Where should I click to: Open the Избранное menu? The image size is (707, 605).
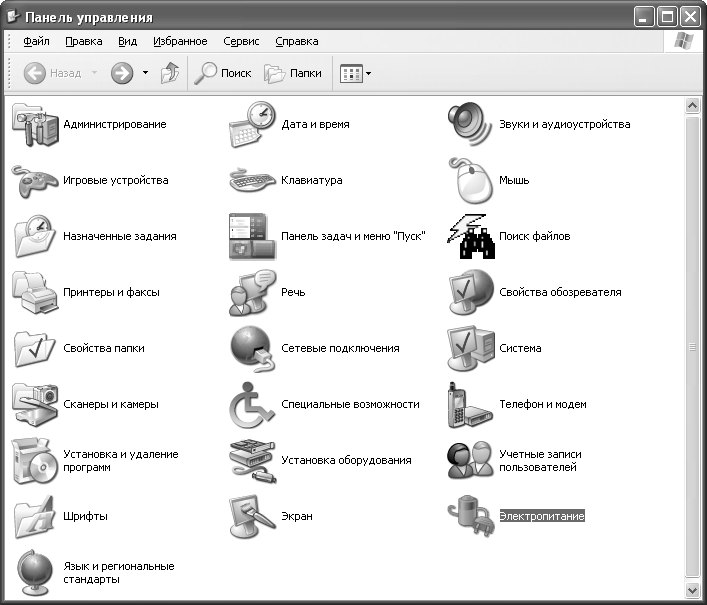tap(180, 41)
